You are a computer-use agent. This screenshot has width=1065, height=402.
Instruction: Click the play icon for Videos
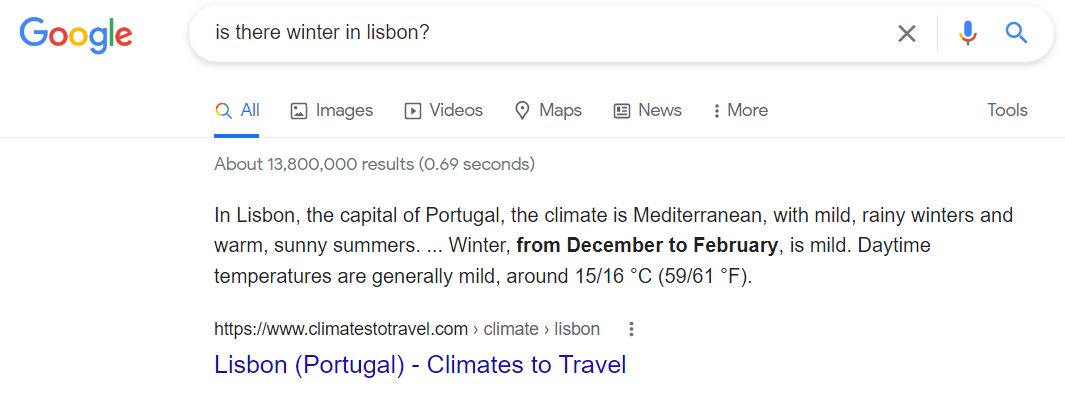412,111
